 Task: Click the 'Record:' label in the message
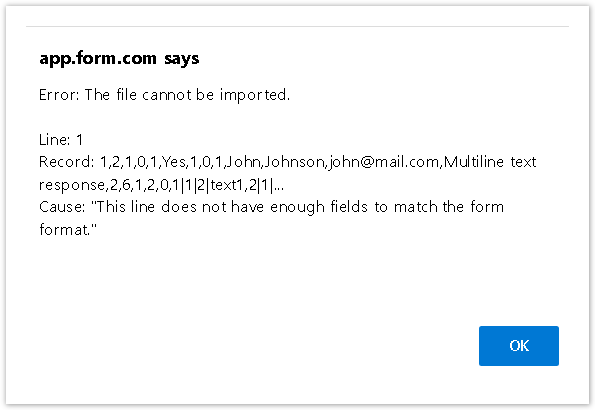coord(66,162)
